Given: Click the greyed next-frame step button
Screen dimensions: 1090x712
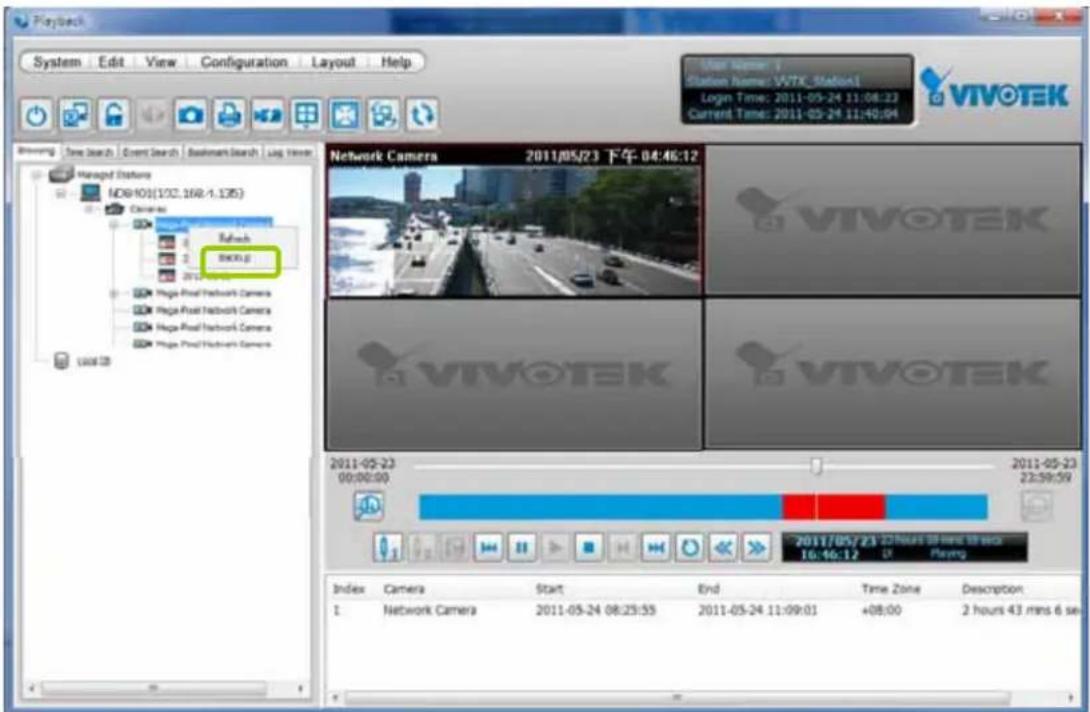Looking at the screenshot, I should click(622, 548).
